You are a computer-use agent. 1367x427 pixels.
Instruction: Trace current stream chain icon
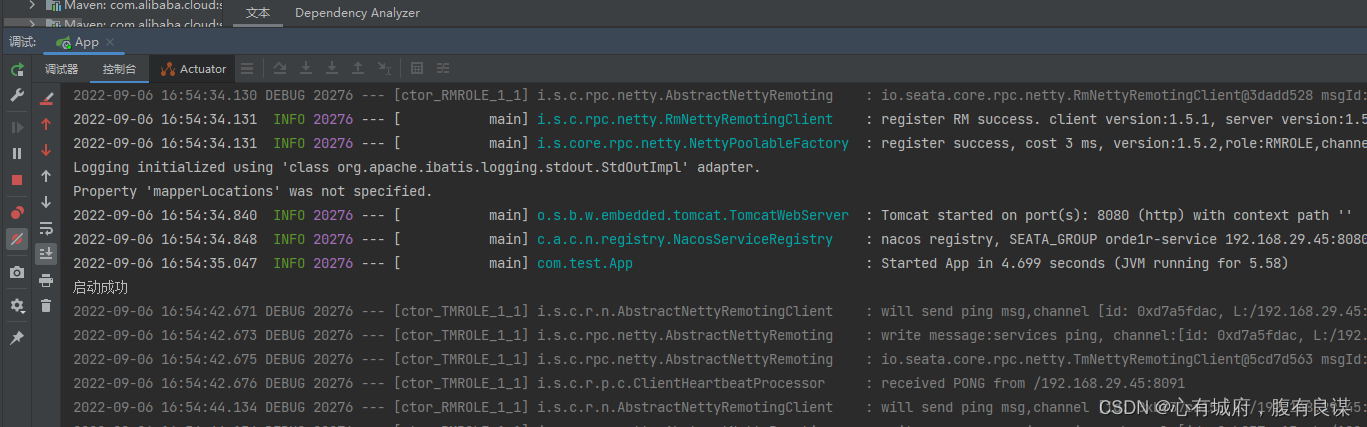tap(443, 69)
